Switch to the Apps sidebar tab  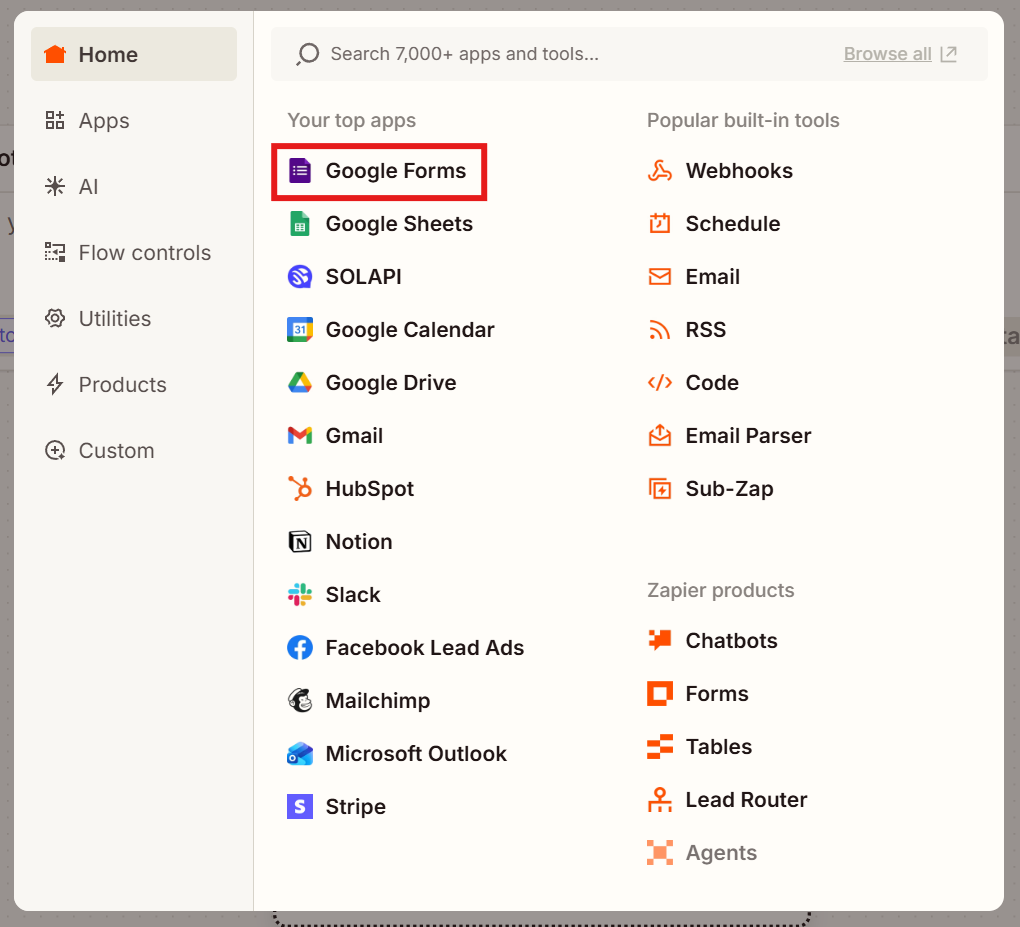104,121
